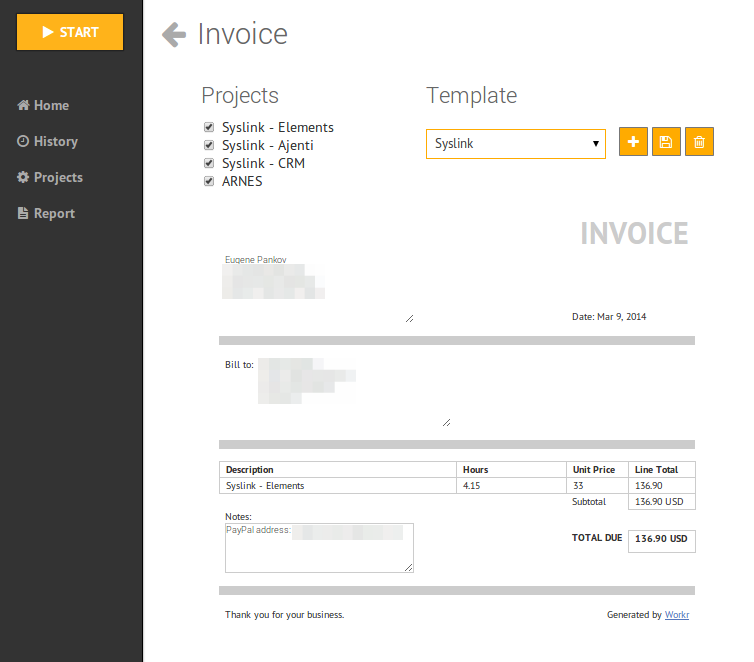The height and width of the screenshot is (662, 754).
Task: Save the template using floppy disk icon
Action: 666,141
